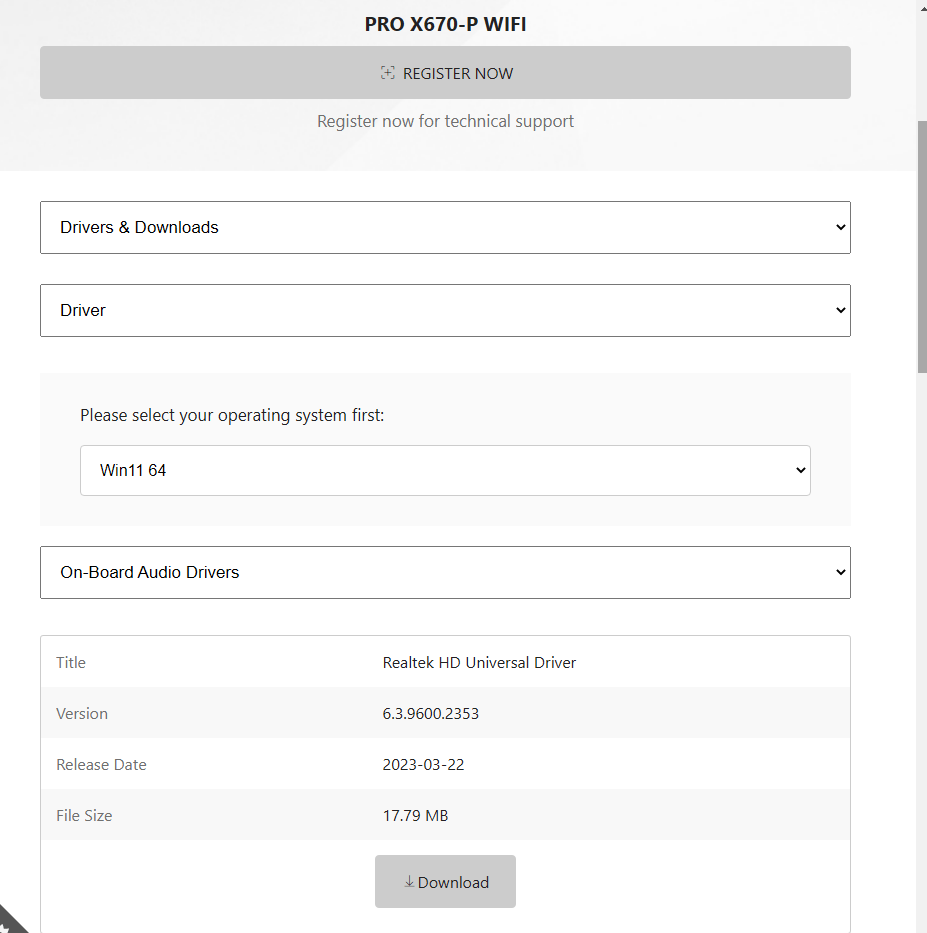
Task: Click the page vertical scrollbar thumb
Action: point(922,247)
